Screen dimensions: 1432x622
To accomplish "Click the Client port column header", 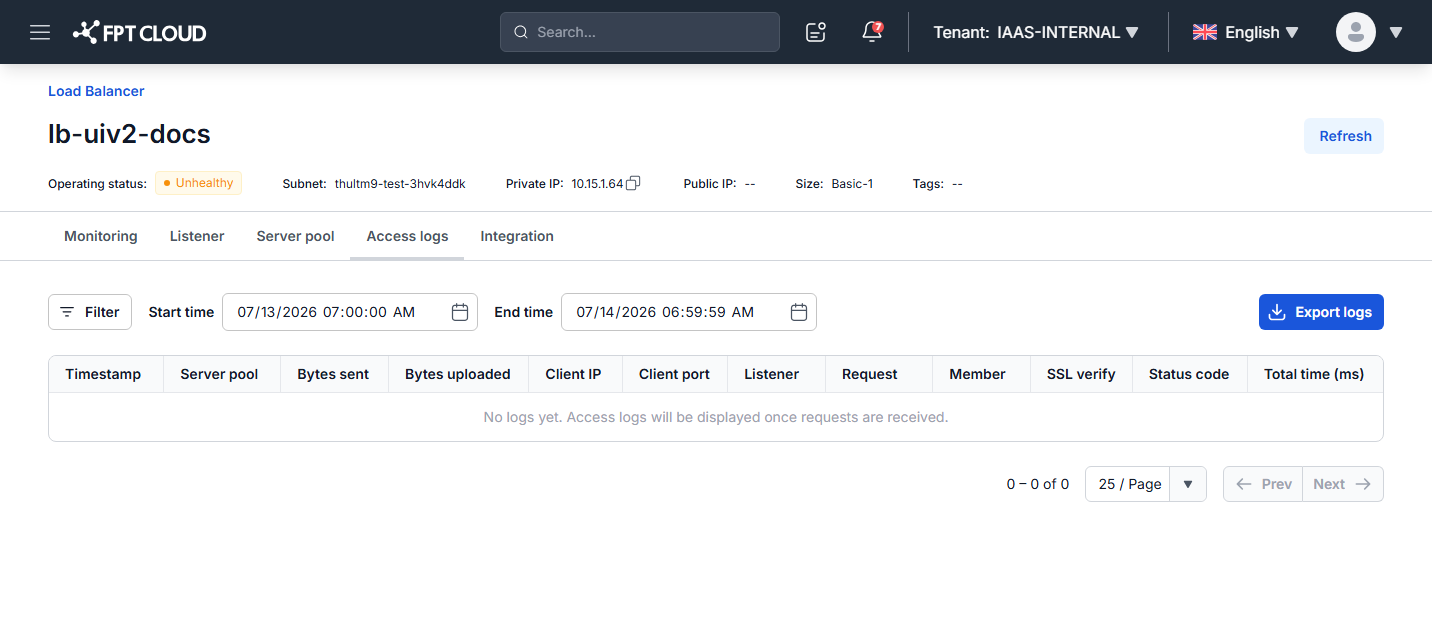I will click(674, 374).
